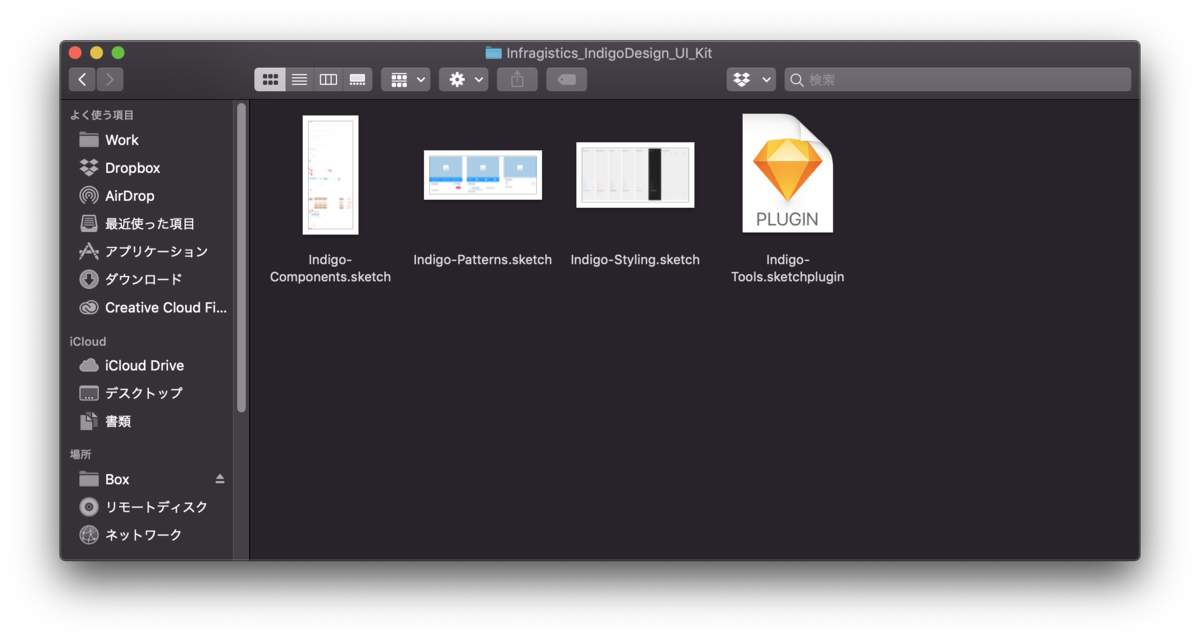
Task: Select the Indigo-Components.sketch thumbnail
Action: point(331,175)
